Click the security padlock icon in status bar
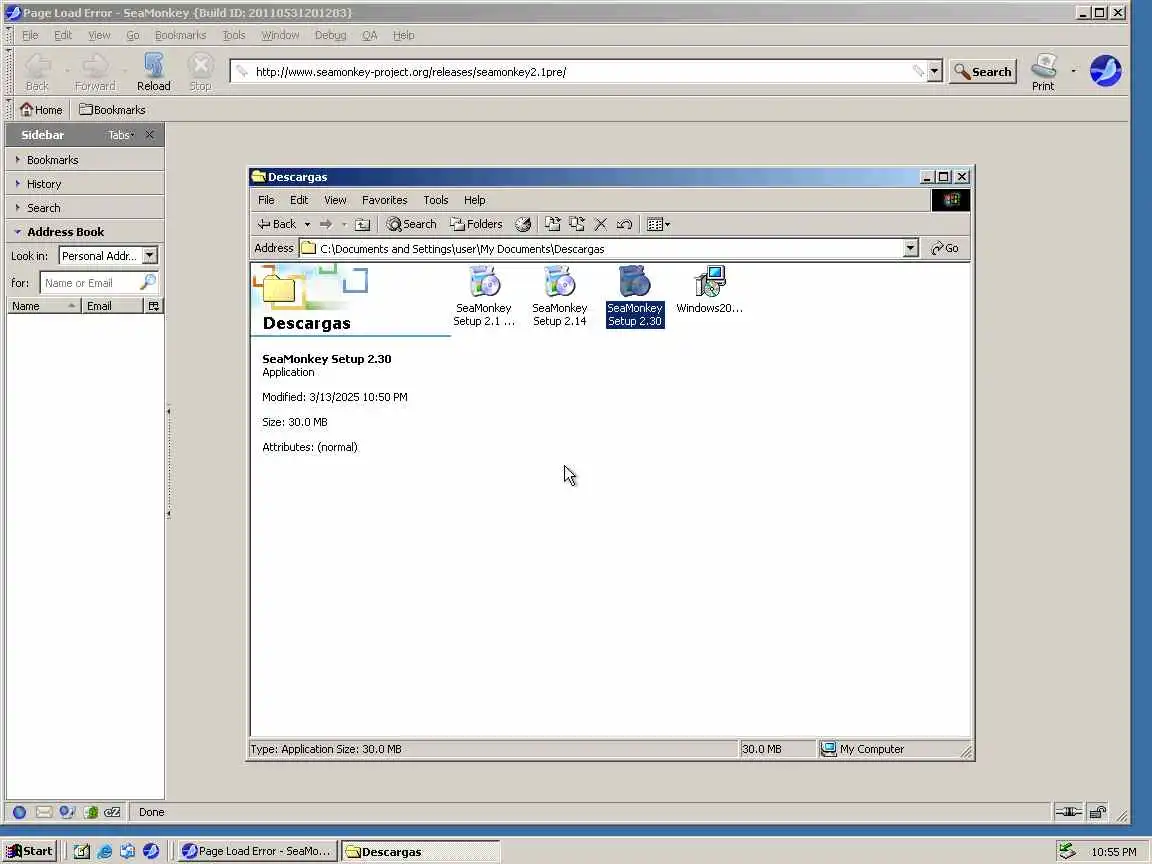This screenshot has height=864, width=1152. (x=1098, y=812)
